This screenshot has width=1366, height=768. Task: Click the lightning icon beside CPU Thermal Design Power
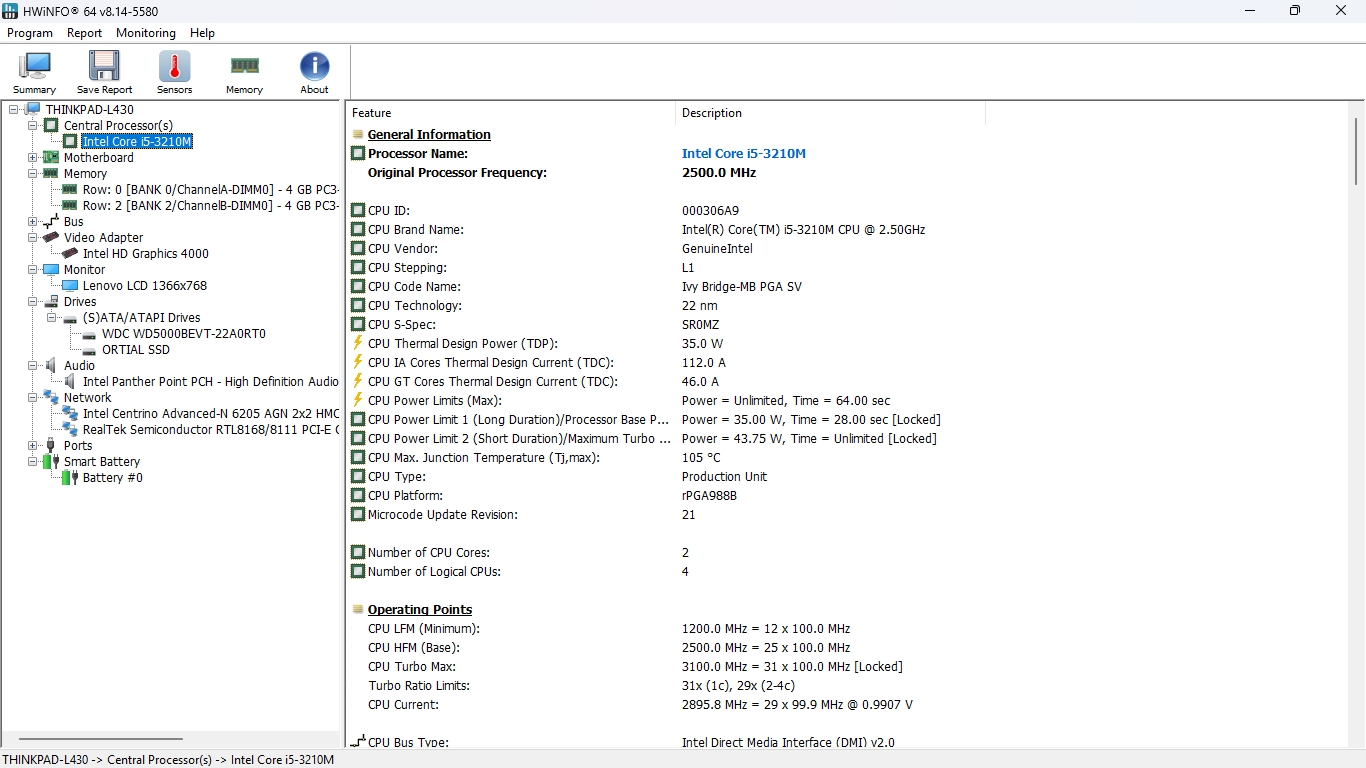pyautogui.click(x=358, y=344)
